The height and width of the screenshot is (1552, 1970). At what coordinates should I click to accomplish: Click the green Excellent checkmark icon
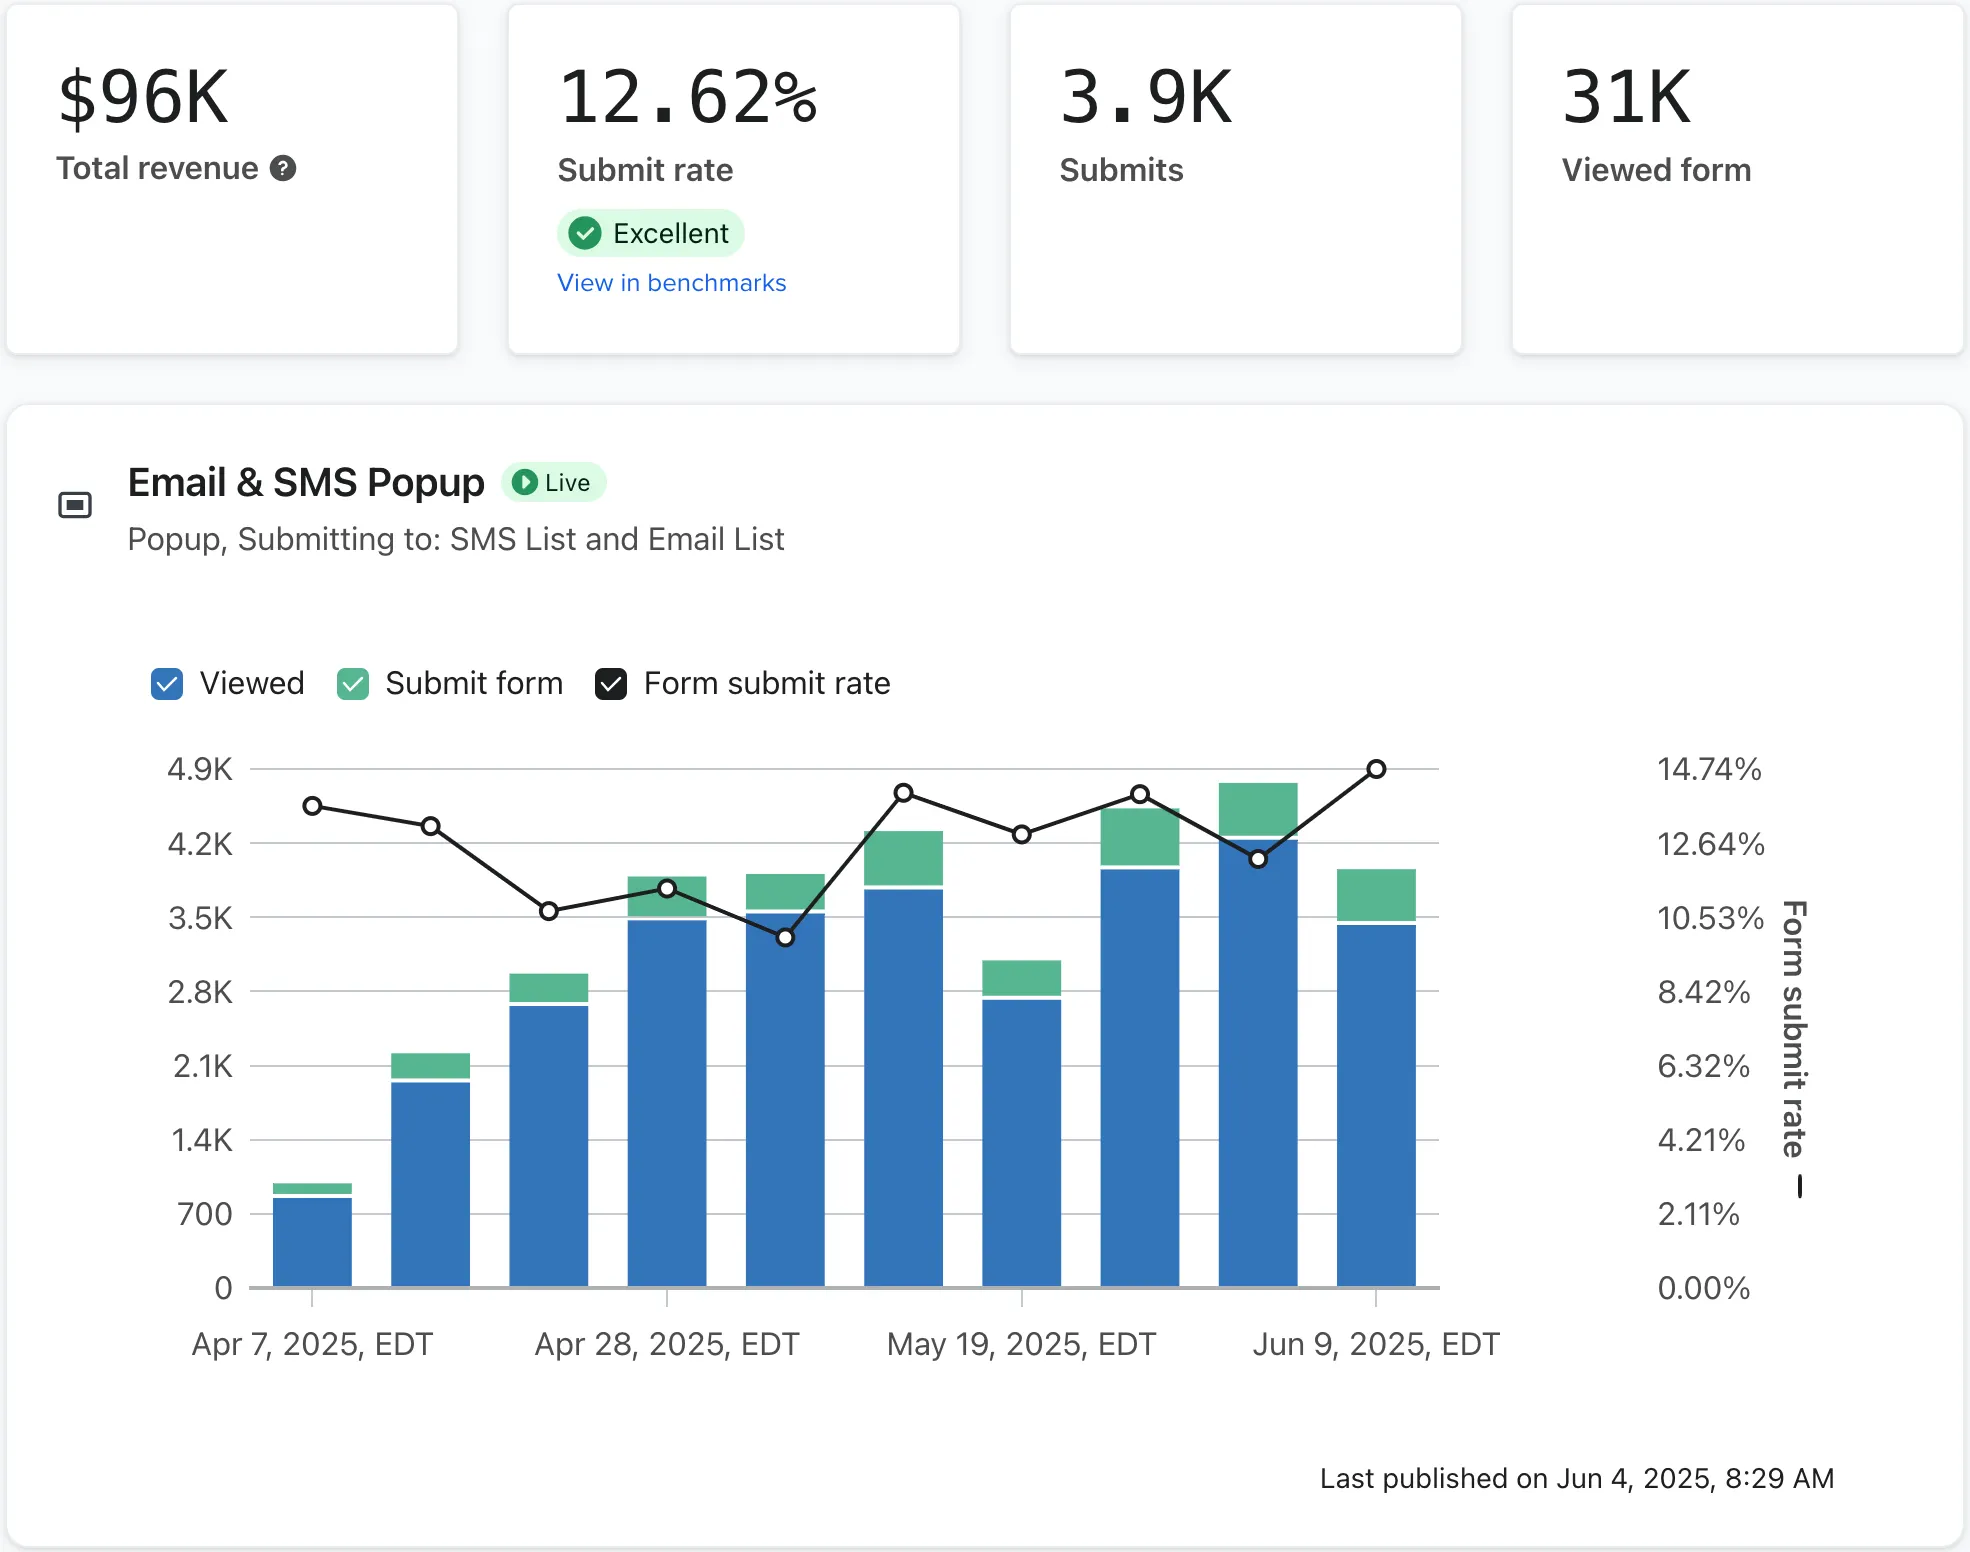click(585, 233)
